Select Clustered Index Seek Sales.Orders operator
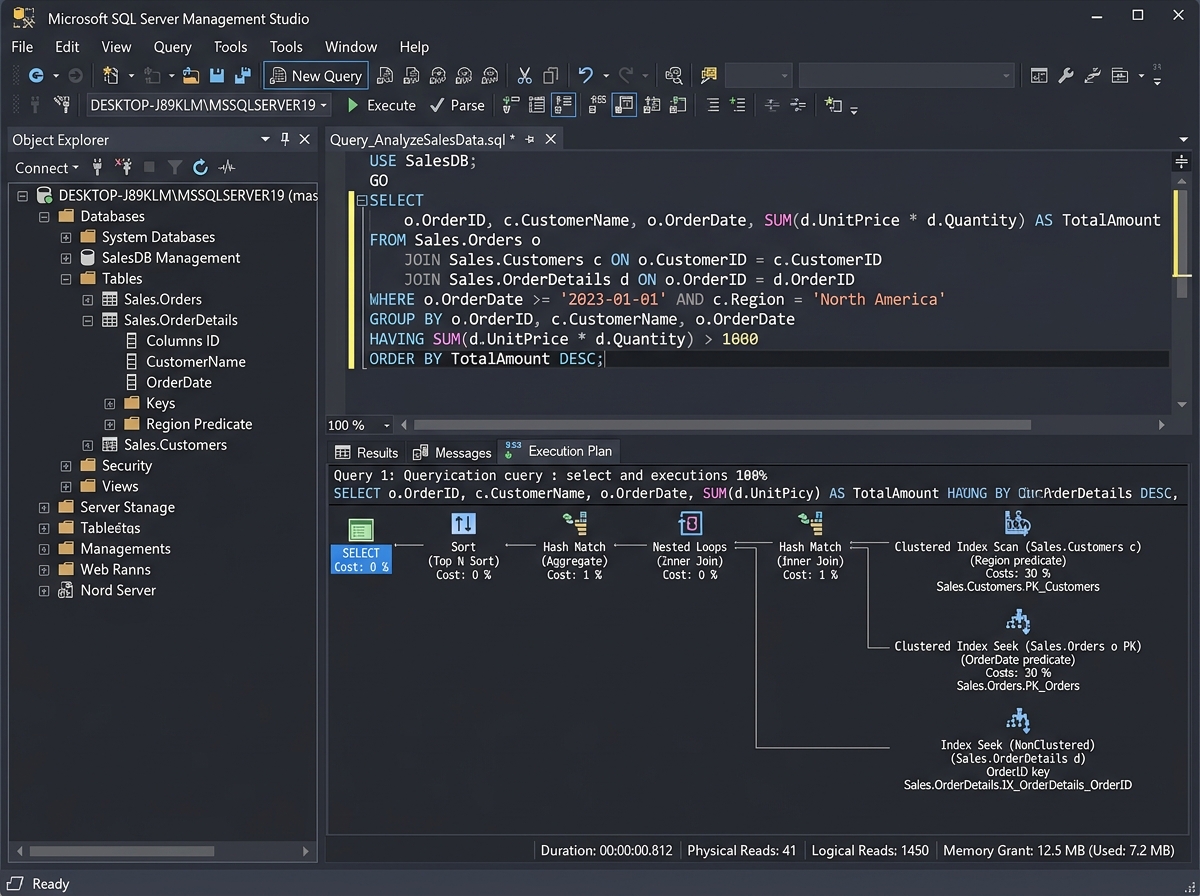1200x896 pixels. tap(1018, 650)
